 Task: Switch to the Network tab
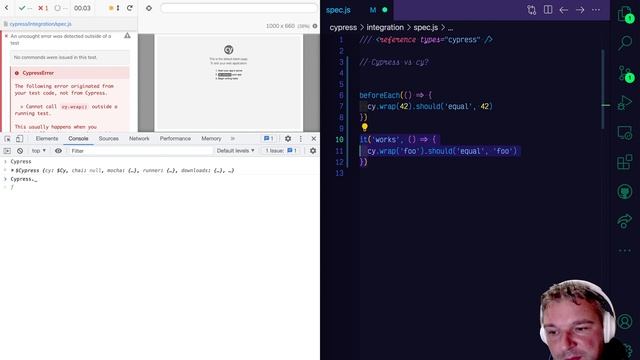[x=139, y=139]
